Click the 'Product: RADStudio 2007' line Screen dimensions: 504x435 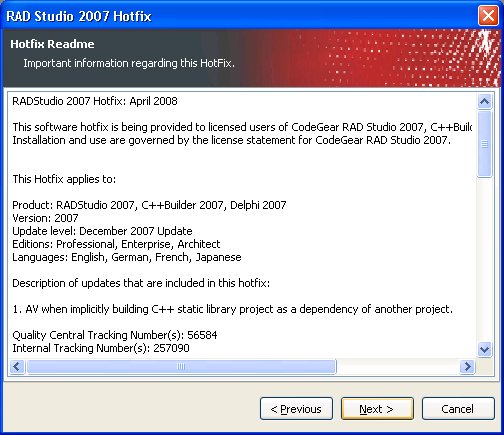[149, 205]
